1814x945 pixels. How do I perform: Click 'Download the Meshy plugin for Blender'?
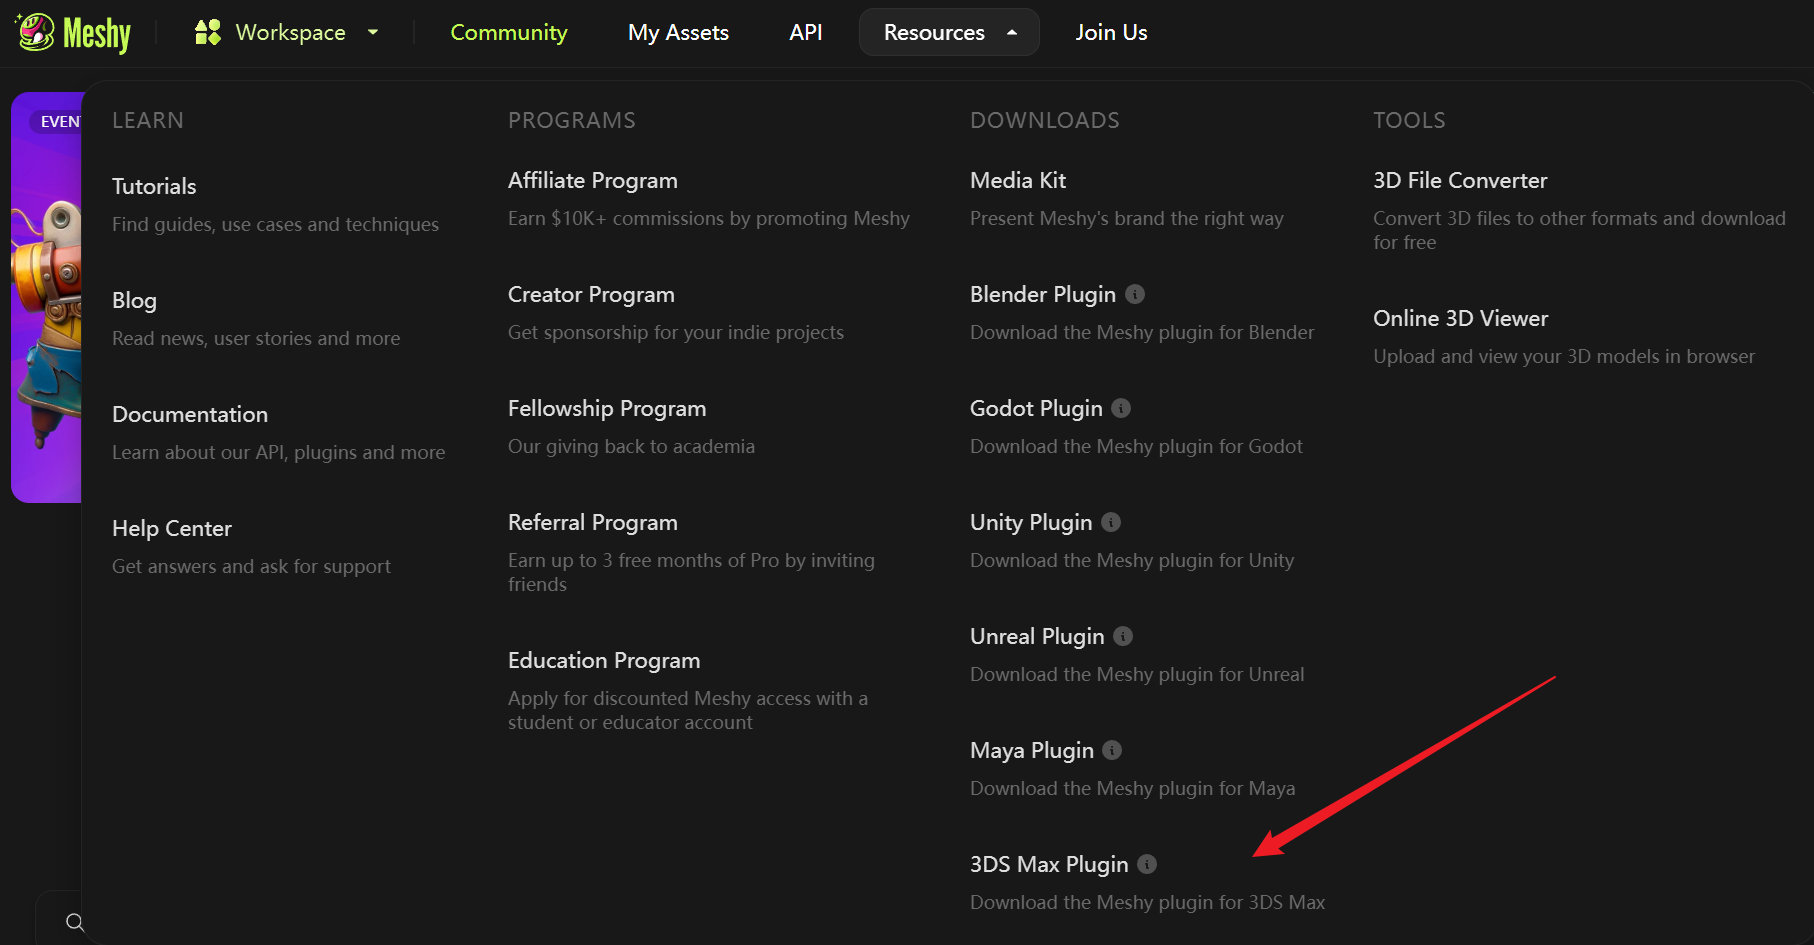coord(1142,332)
